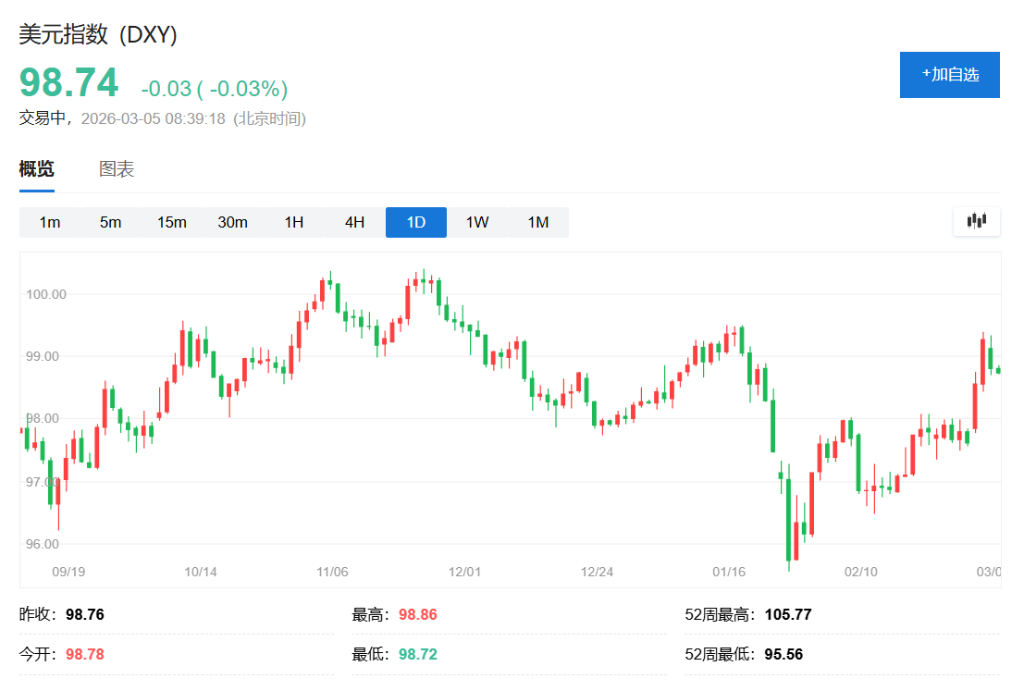The width and height of the screenshot is (1024, 692).
Task: Click the highlighted 1D timeframe button
Action: point(415,222)
